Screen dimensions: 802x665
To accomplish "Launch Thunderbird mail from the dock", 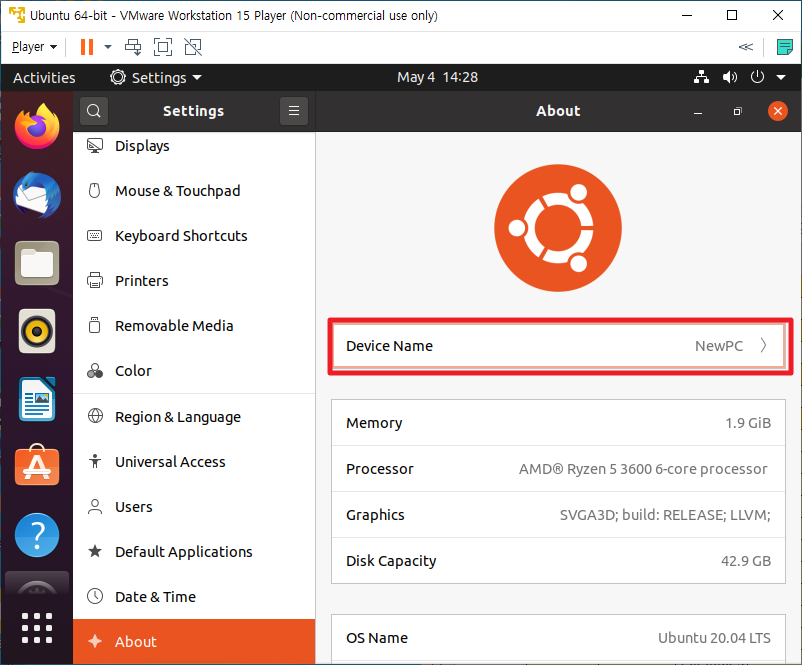I will 37,195.
